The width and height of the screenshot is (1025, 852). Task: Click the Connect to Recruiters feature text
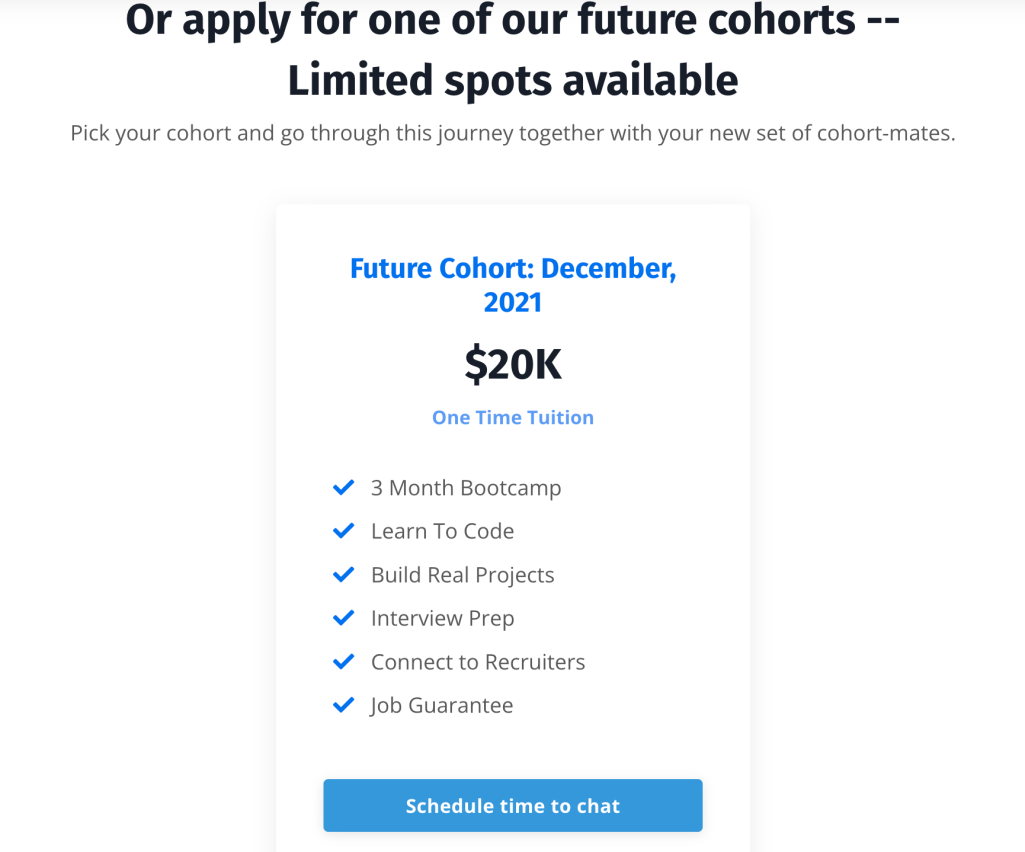click(x=478, y=662)
